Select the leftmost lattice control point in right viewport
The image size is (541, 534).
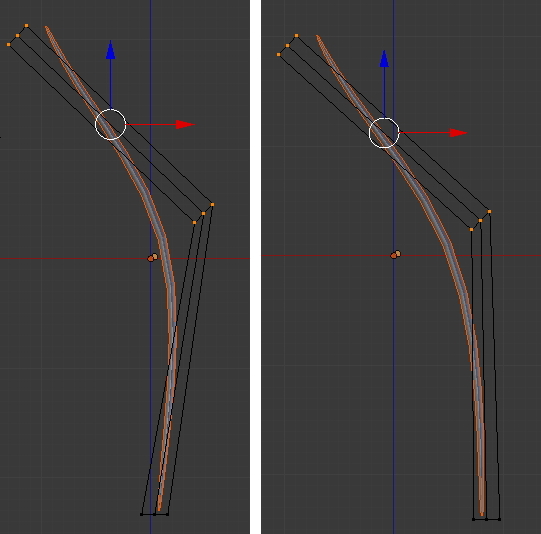tap(278, 55)
